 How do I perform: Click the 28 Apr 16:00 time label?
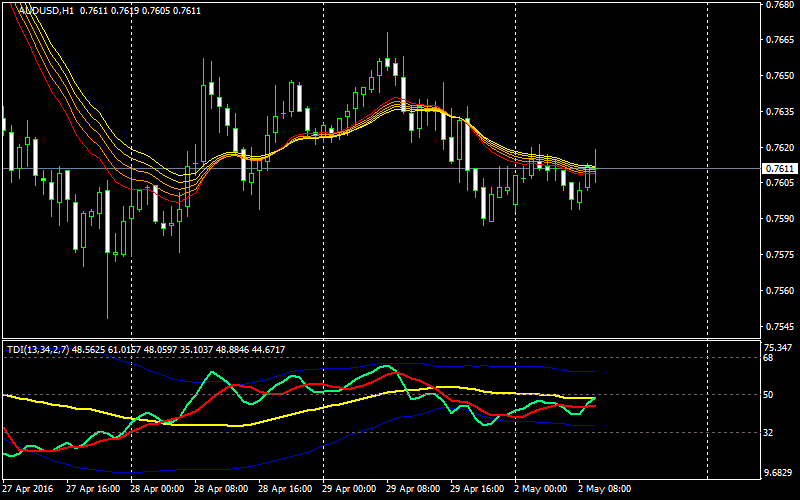point(288,490)
